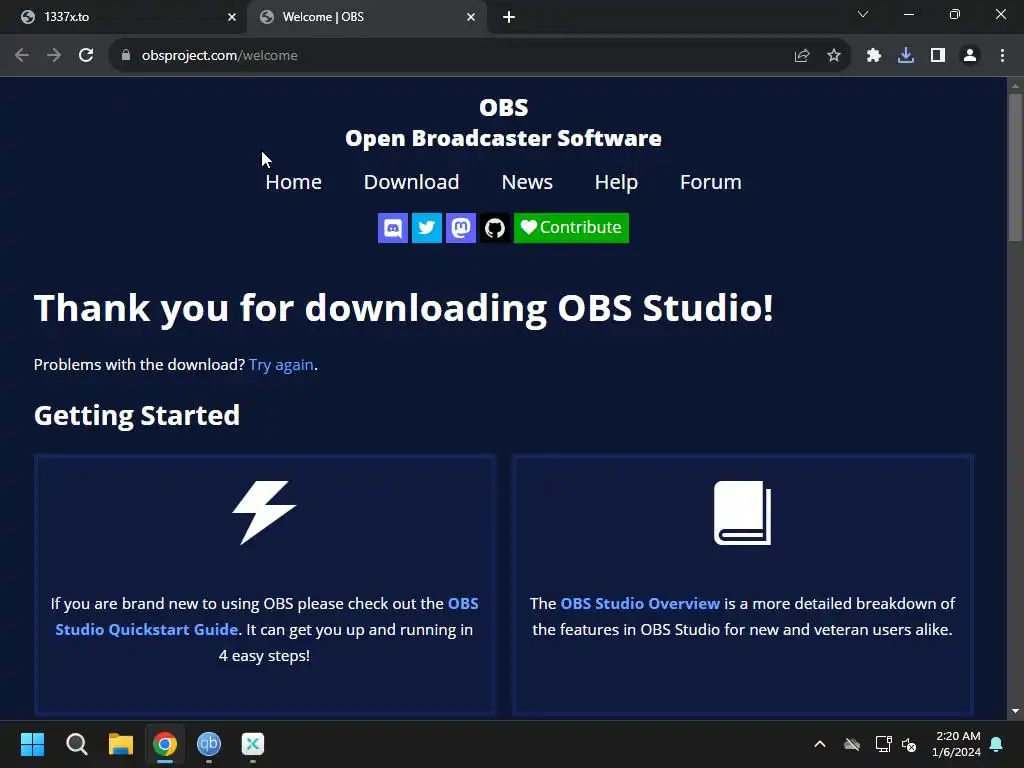Open File Explorer from taskbar
This screenshot has width=1024, height=768.
coord(121,744)
